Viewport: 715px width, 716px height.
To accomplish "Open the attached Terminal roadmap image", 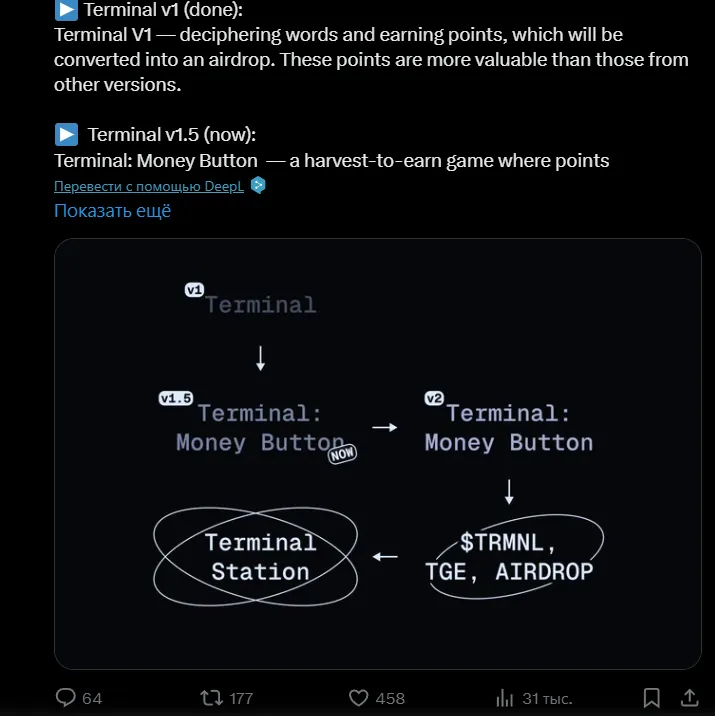I will [x=378, y=454].
